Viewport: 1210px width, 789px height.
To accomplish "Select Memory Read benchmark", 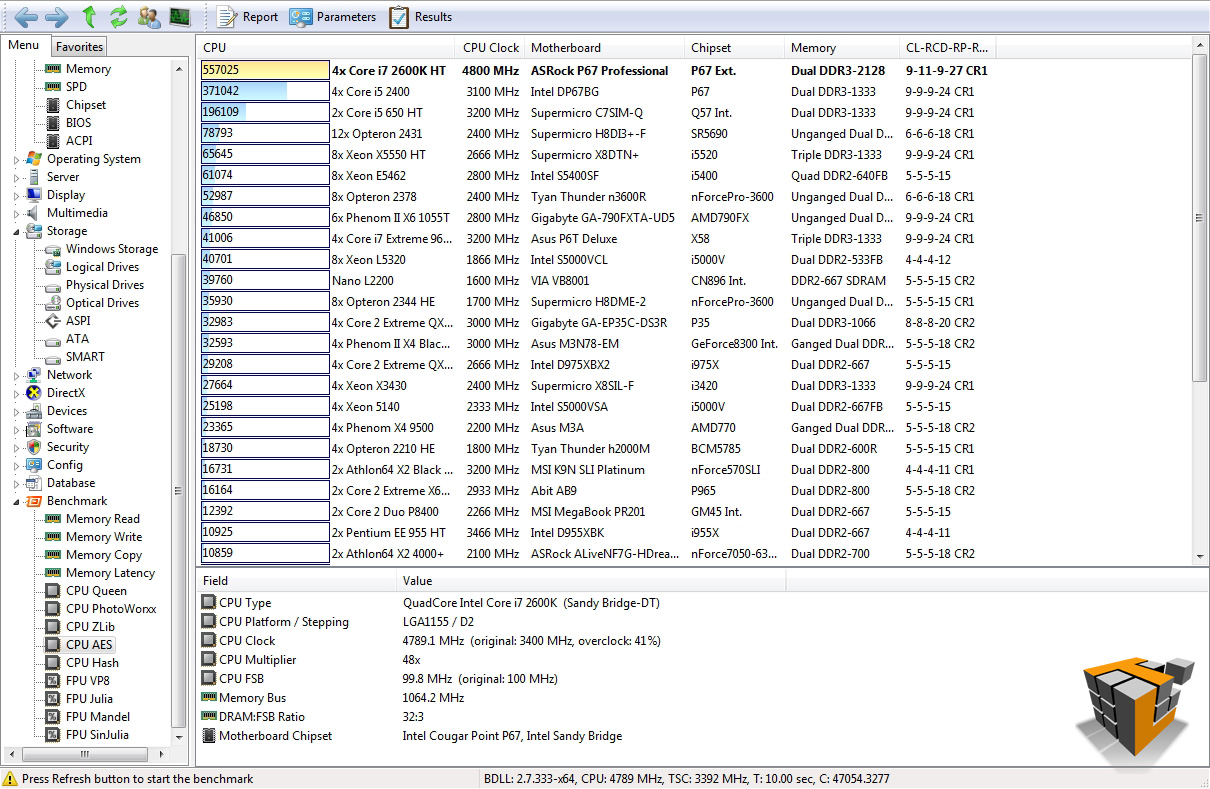I will click(x=103, y=519).
